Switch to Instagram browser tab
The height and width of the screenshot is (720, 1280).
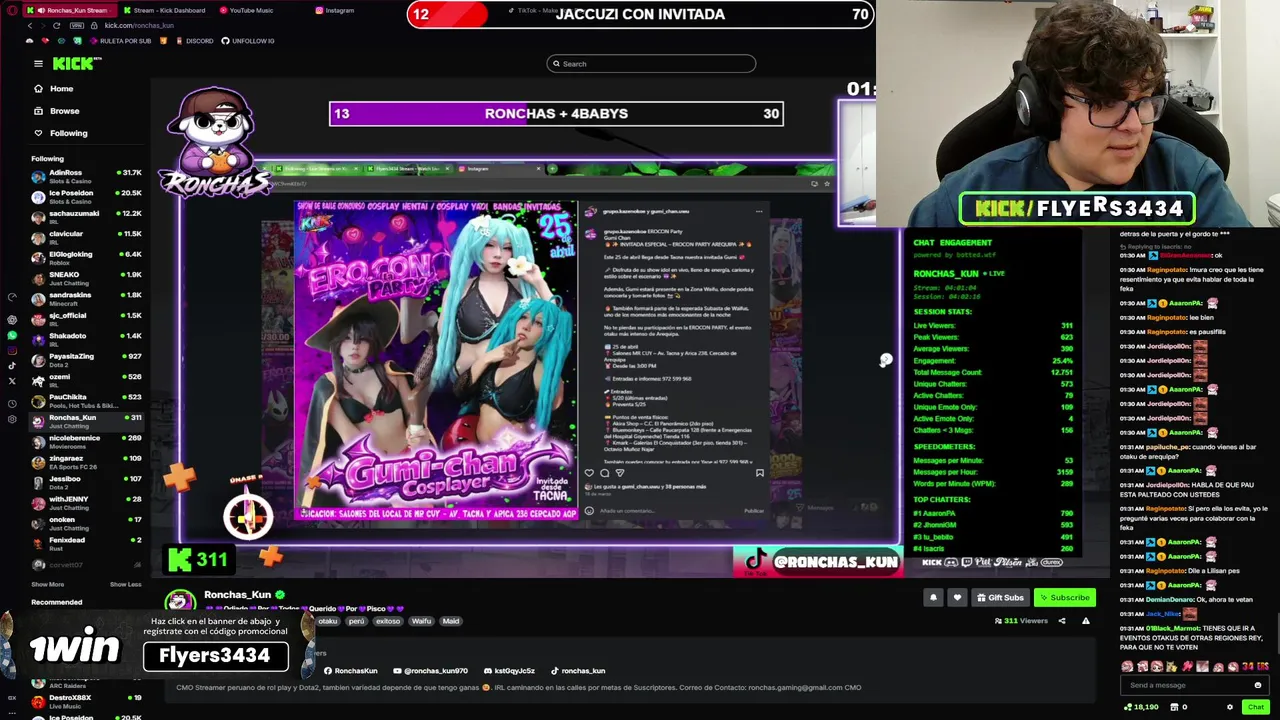click(x=336, y=10)
